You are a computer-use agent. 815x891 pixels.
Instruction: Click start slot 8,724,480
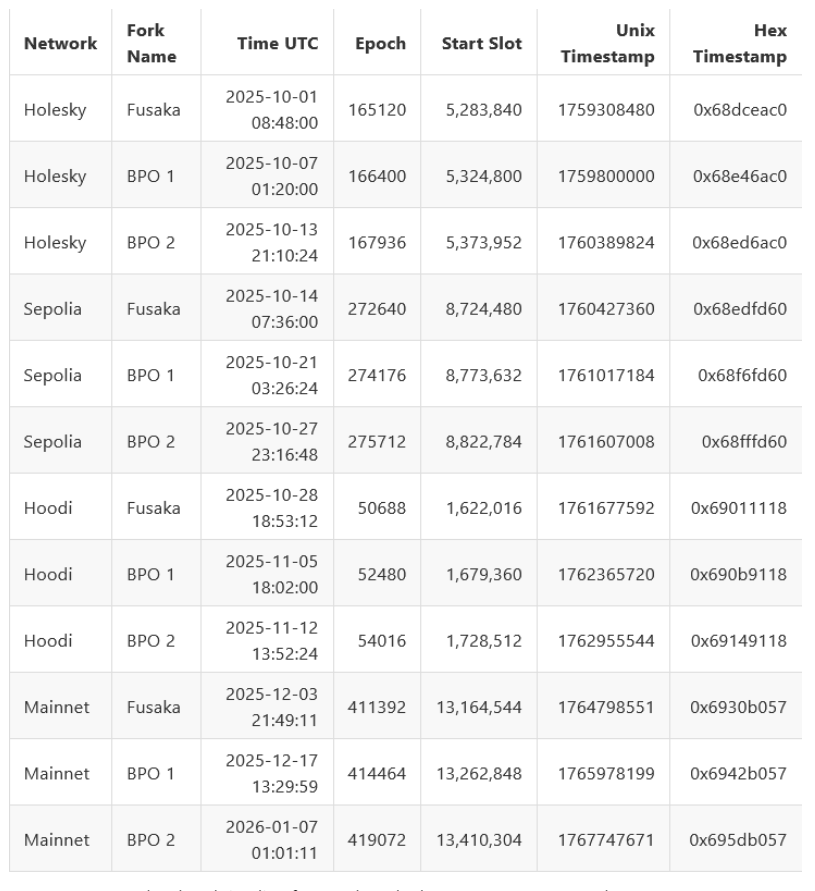(x=482, y=308)
